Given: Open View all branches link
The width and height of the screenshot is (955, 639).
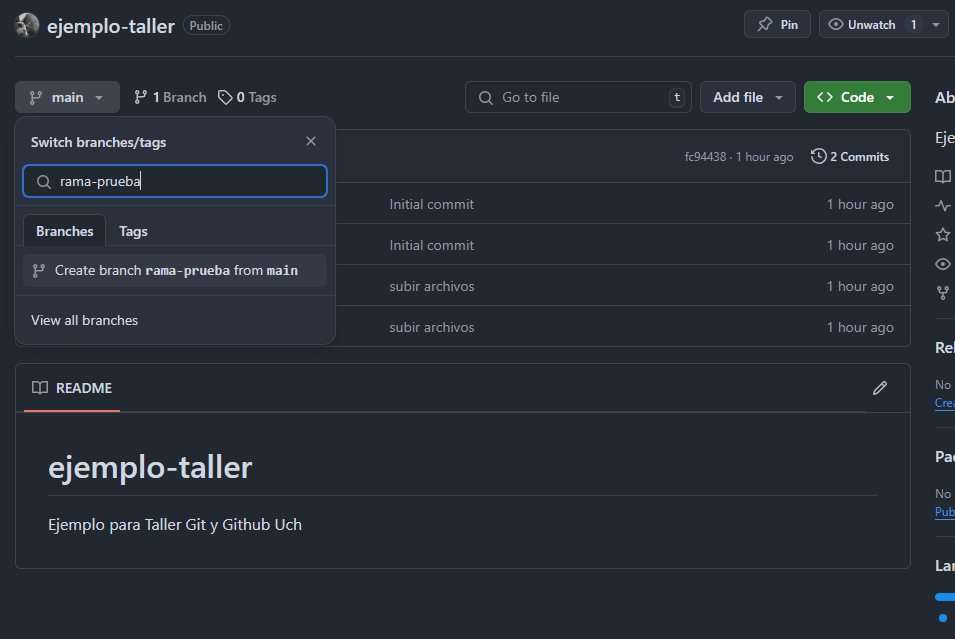Looking at the screenshot, I should click(85, 320).
